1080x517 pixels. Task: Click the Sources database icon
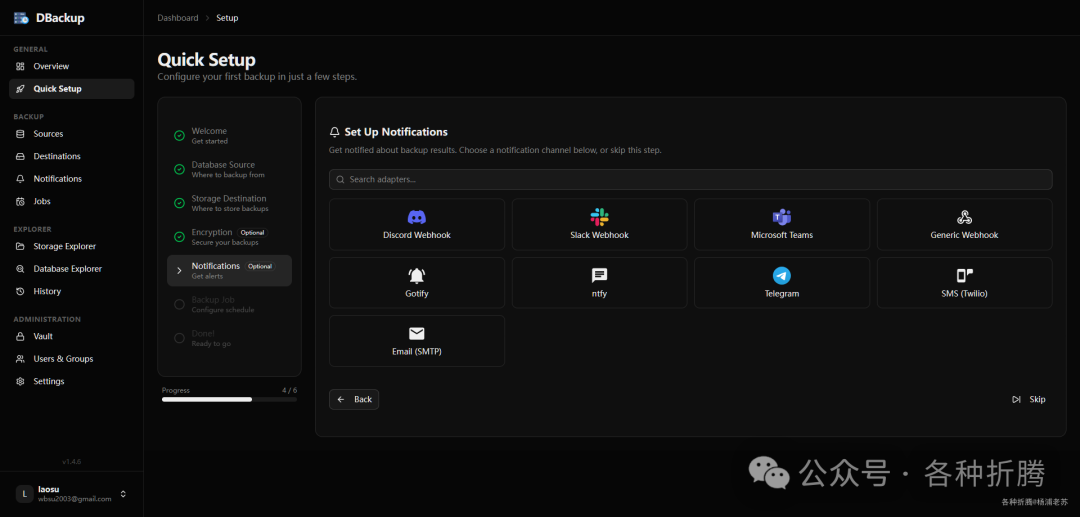(20, 134)
